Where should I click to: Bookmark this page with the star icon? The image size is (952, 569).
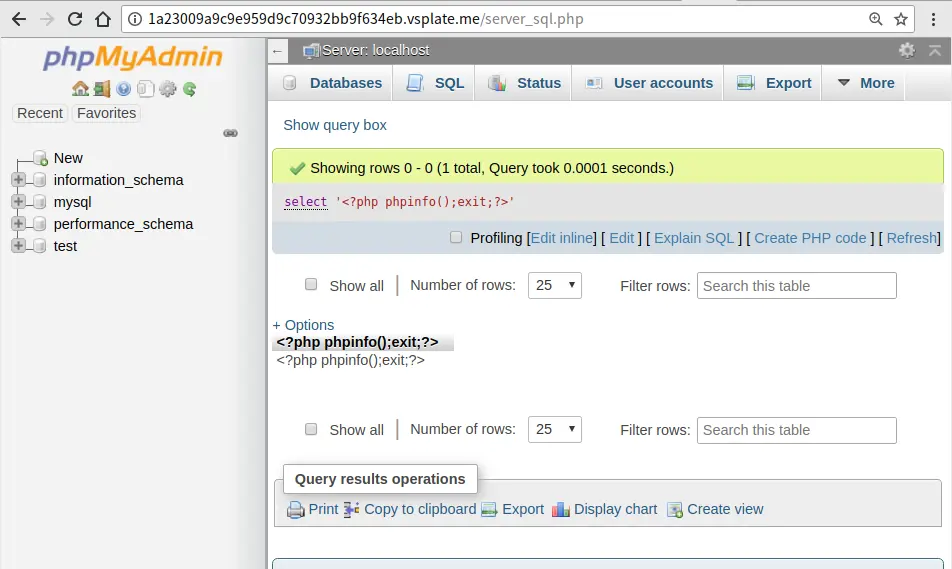click(x=901, y=19)
